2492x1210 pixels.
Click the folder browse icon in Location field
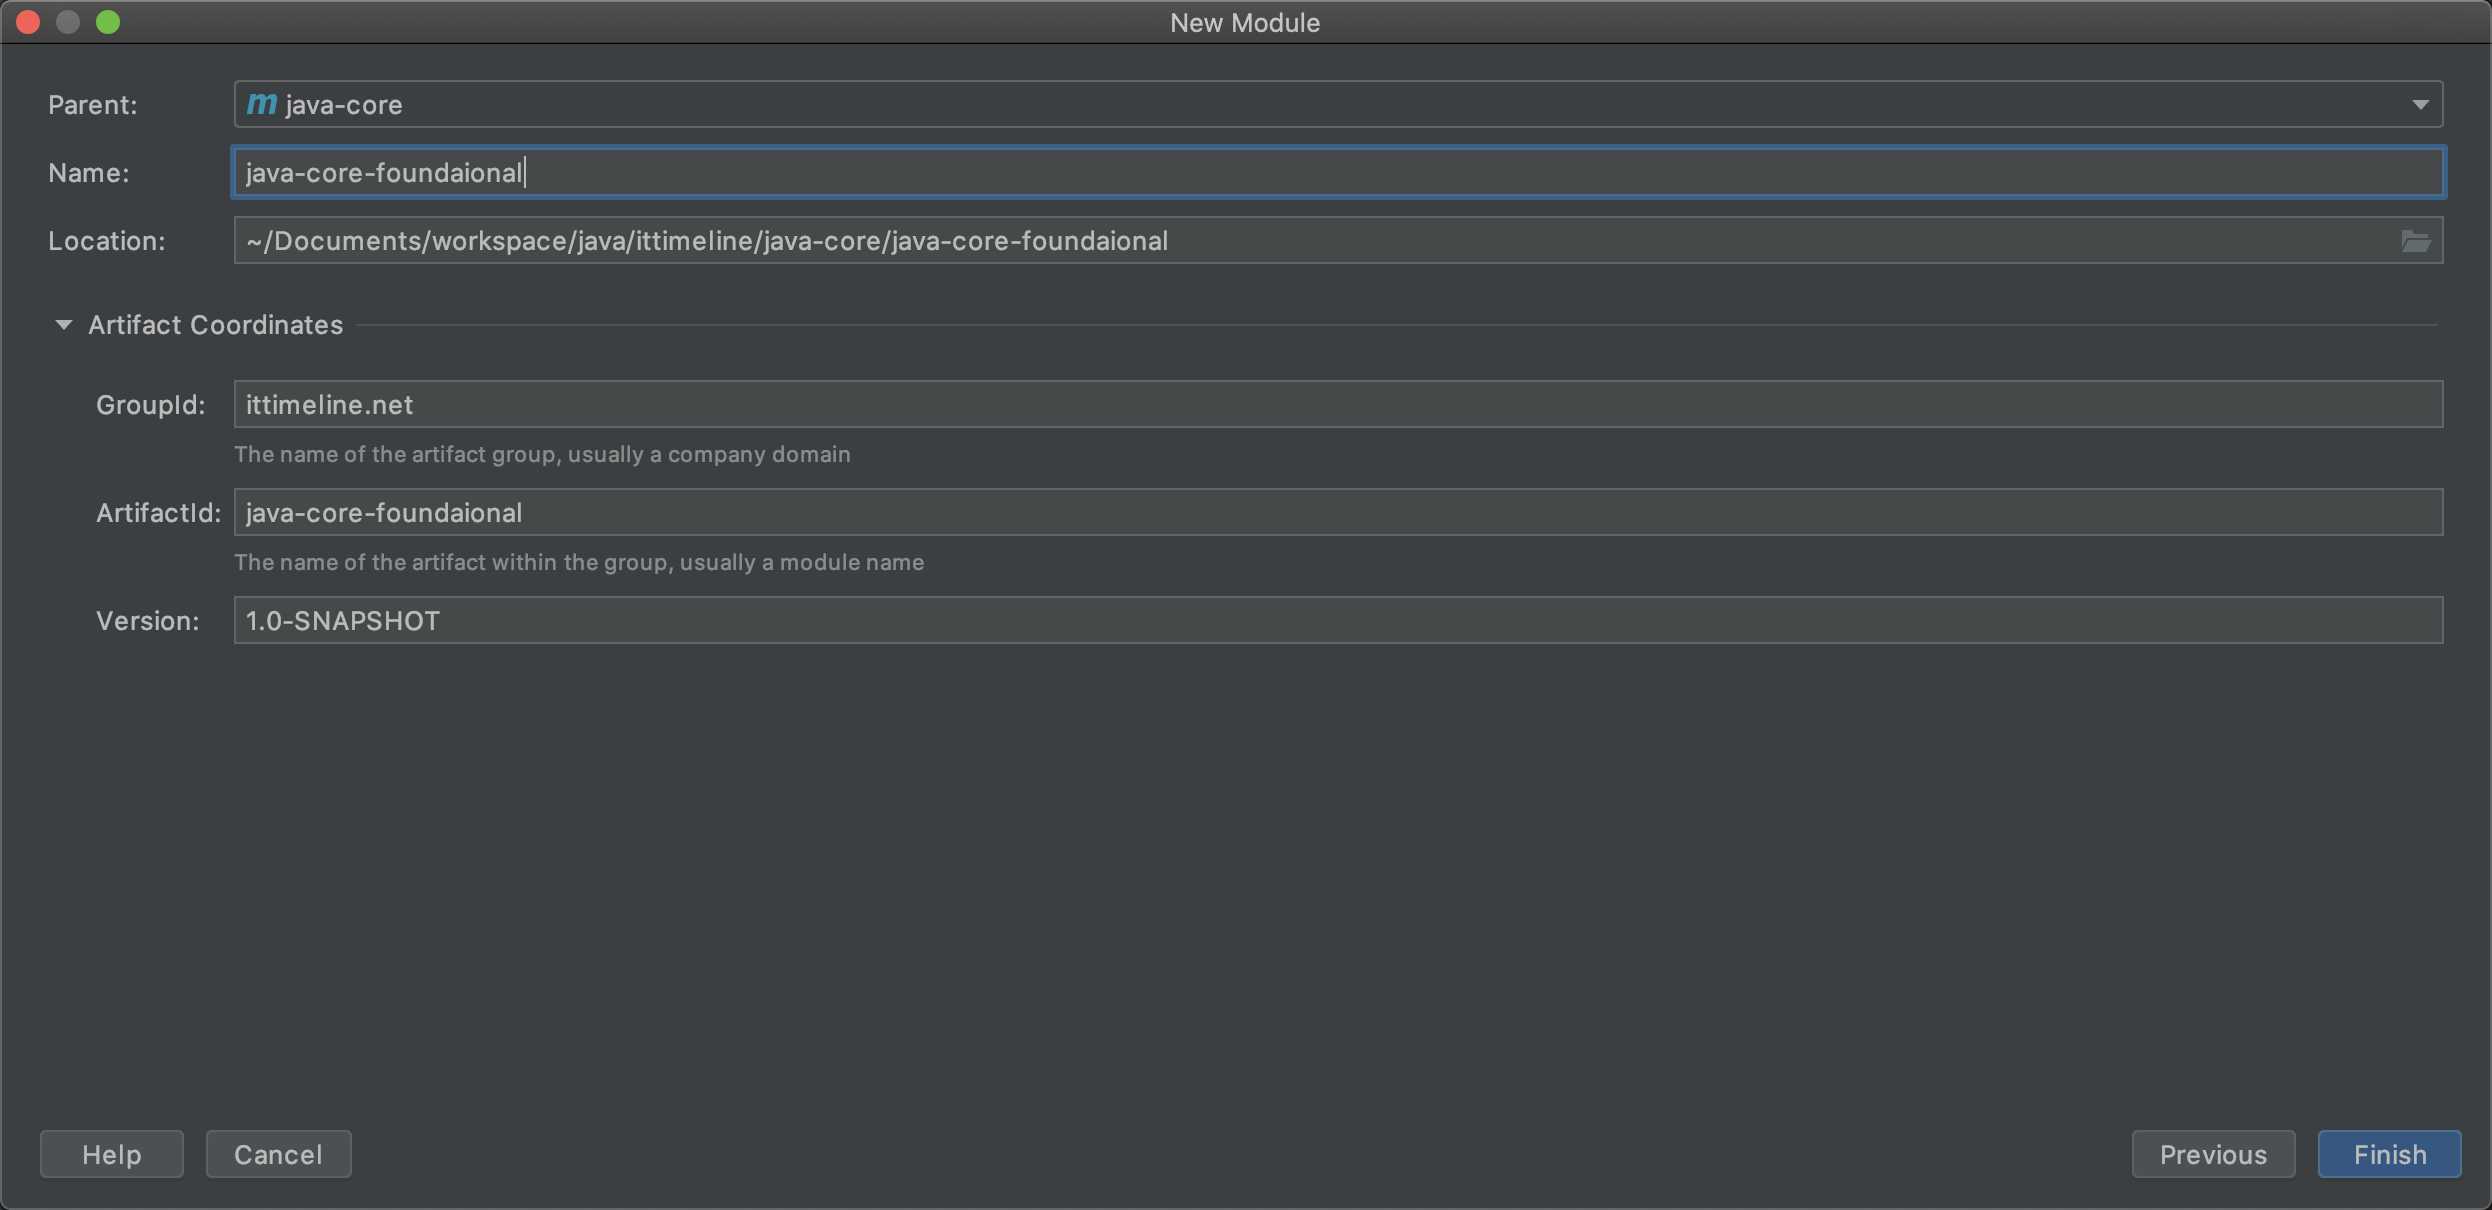2415,241
